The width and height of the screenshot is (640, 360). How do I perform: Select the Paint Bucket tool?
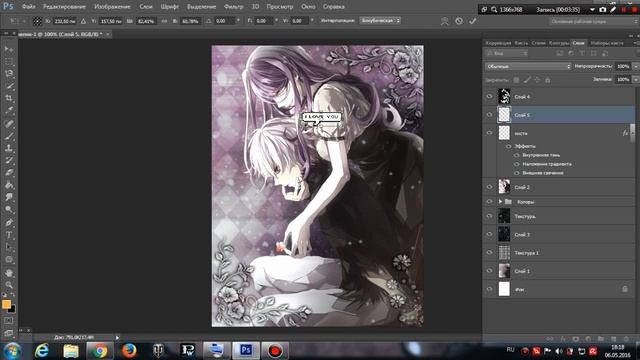(9, 185)
